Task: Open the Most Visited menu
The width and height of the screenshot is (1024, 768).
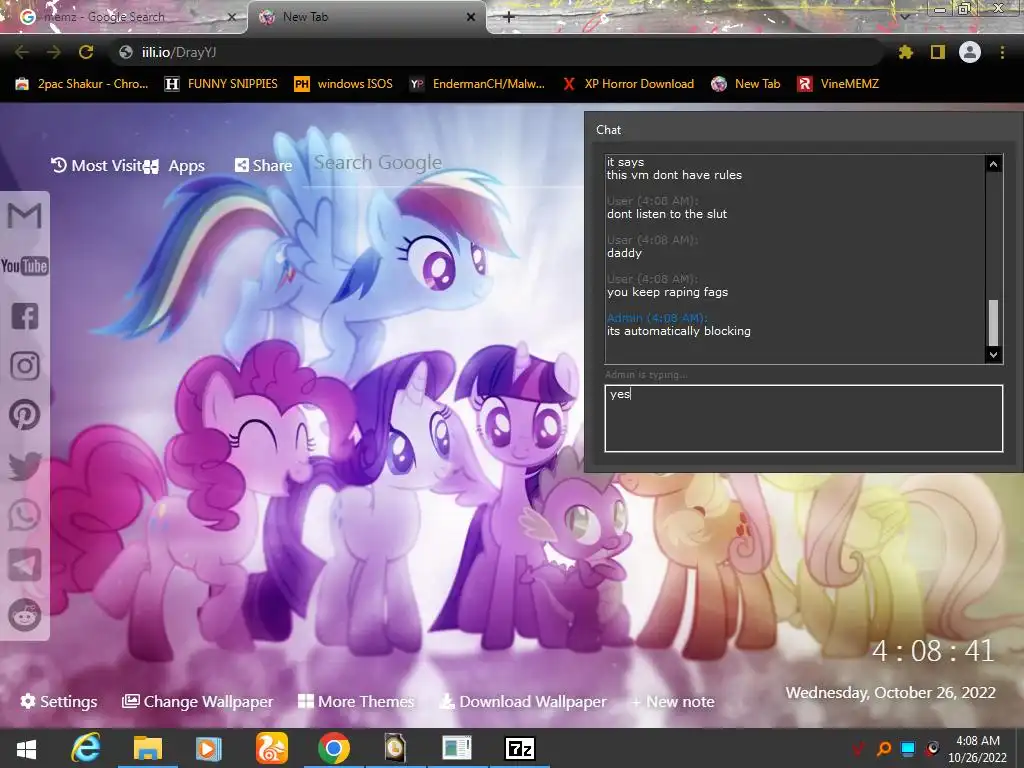Action: 97,165
